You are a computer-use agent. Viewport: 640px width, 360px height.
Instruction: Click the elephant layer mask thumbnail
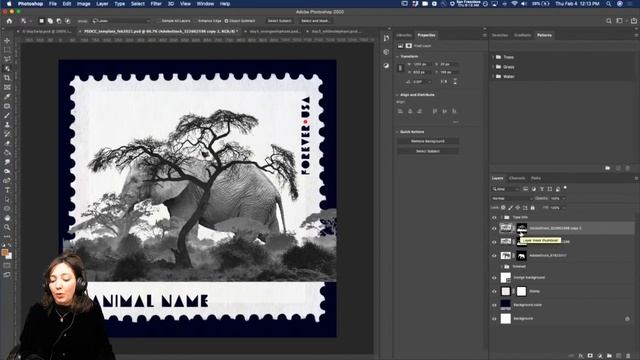point(521,256)
